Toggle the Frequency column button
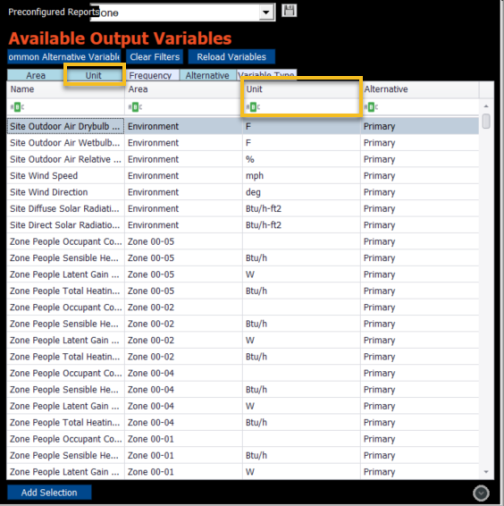This screenshot has width=504, height=506. [x=152, y=75]
